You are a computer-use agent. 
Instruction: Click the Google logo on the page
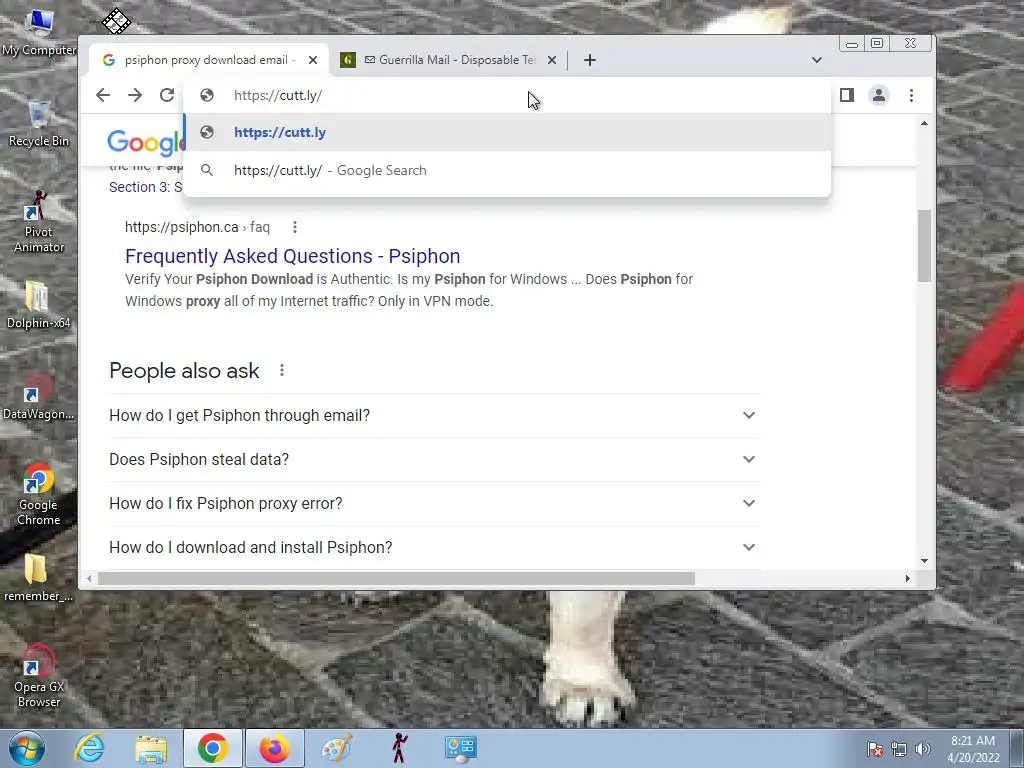pyautogui.click(x=146, y=143)
